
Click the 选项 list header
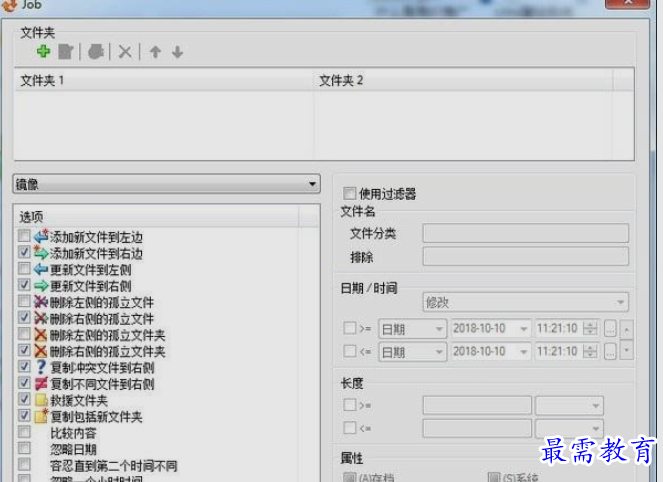point(156,216)
